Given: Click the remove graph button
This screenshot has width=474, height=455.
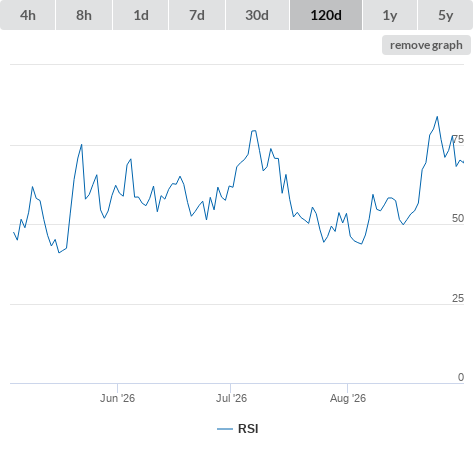Looking at the screenshot, I should (426, 45).
